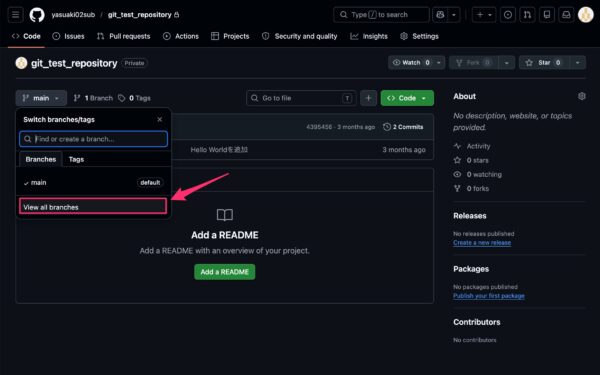Open pull requests icon in header
Viewport: 600px width, 375px height.
pos(527,15)
